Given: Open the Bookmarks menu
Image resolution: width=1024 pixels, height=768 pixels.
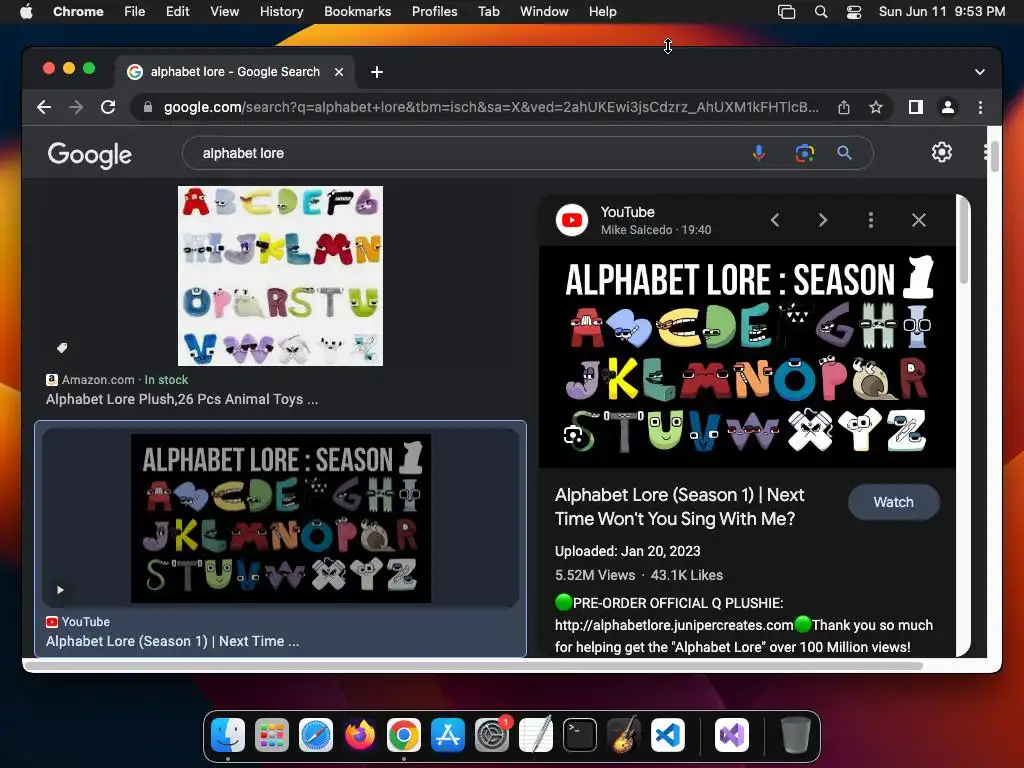Looking at the screenshot, I should (357, 11).
